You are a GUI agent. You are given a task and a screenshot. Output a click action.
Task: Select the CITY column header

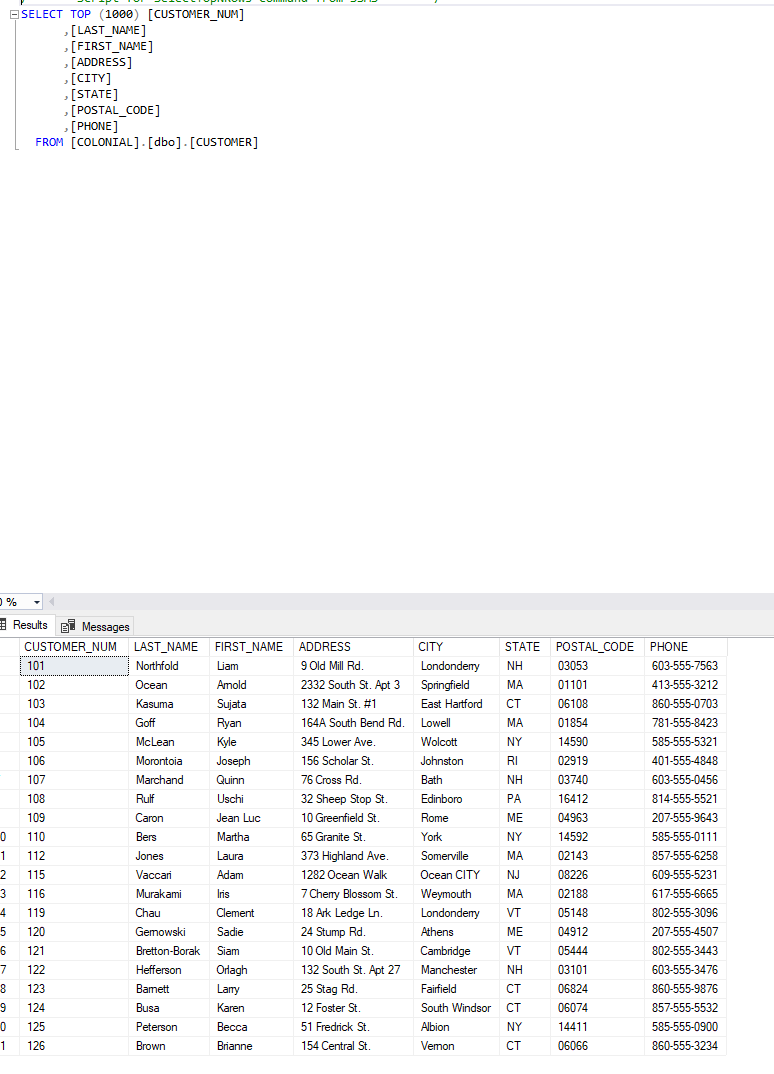(457, 647)
